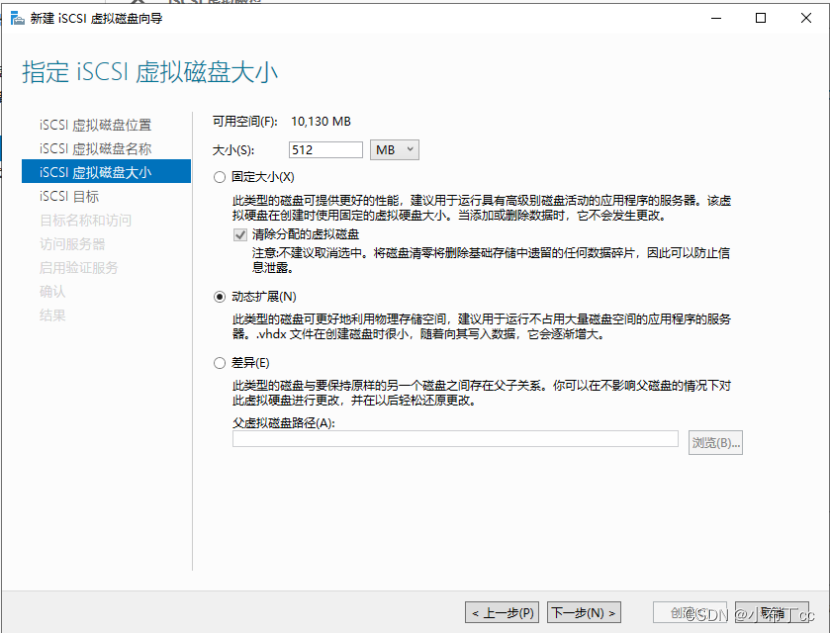Select the 动态扩展(N) radio button
The width and height of the screenshot is (830, 633).
pos(220,295)
